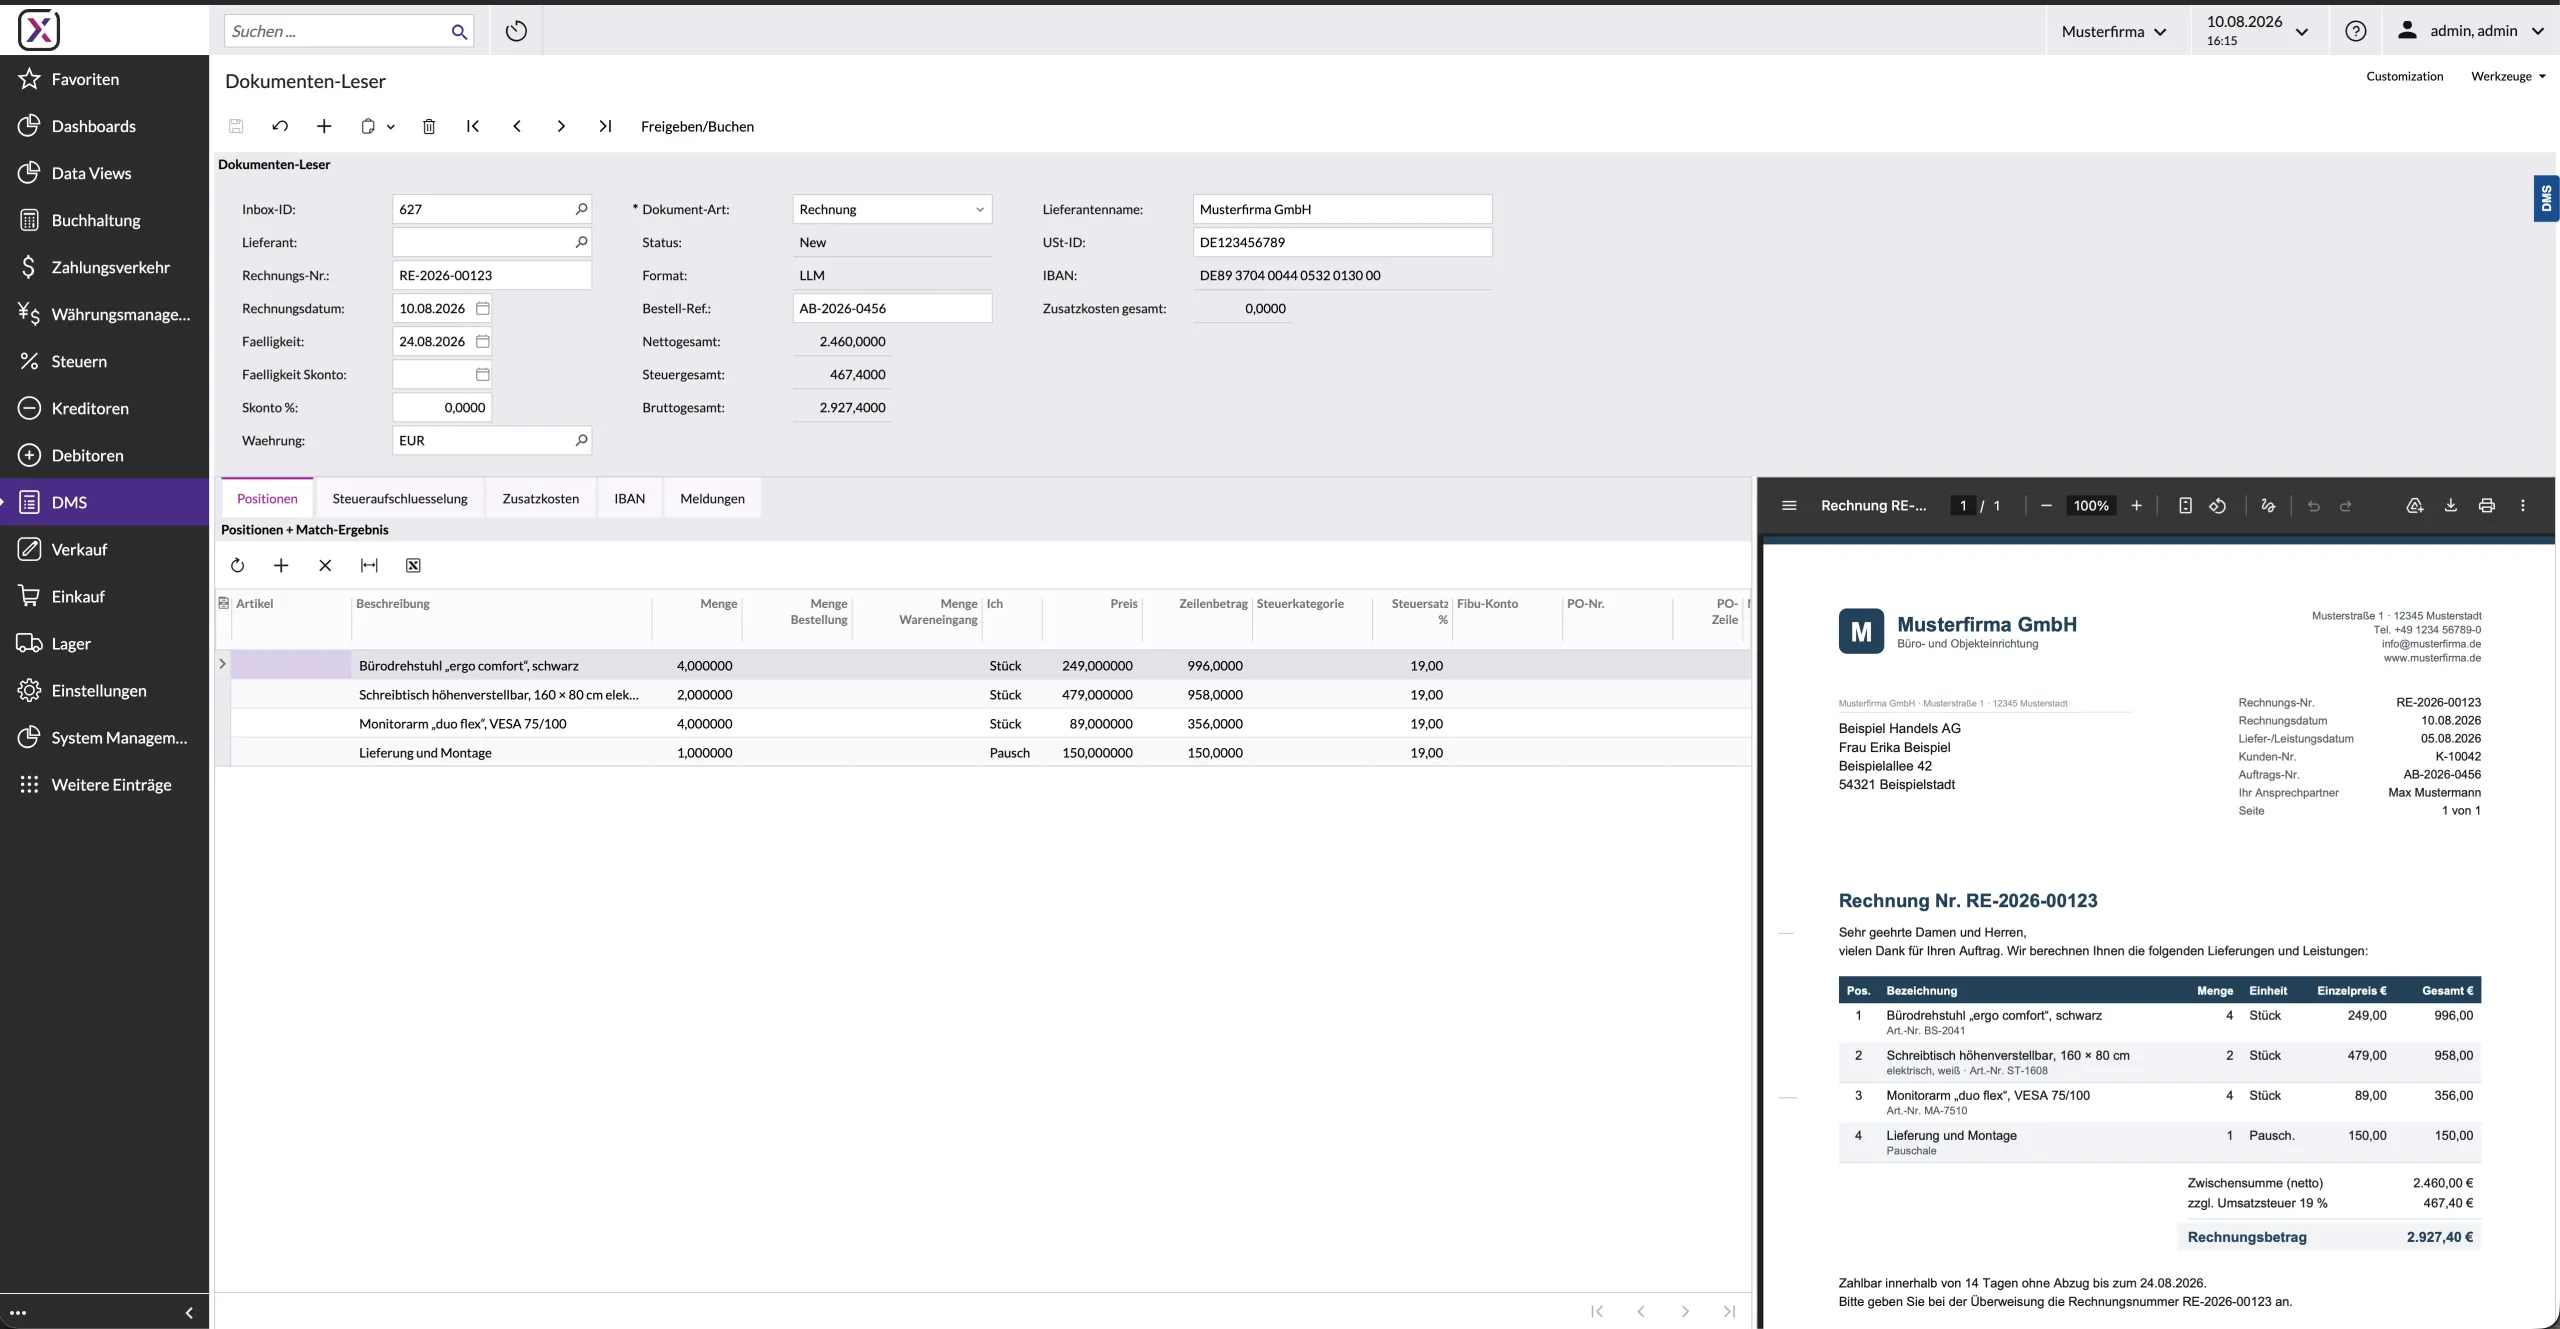Zoom in on the PDF with the plus
Image resolution: width=2560 pixels, height=1329 pixels.
[x=2136, y=505]
